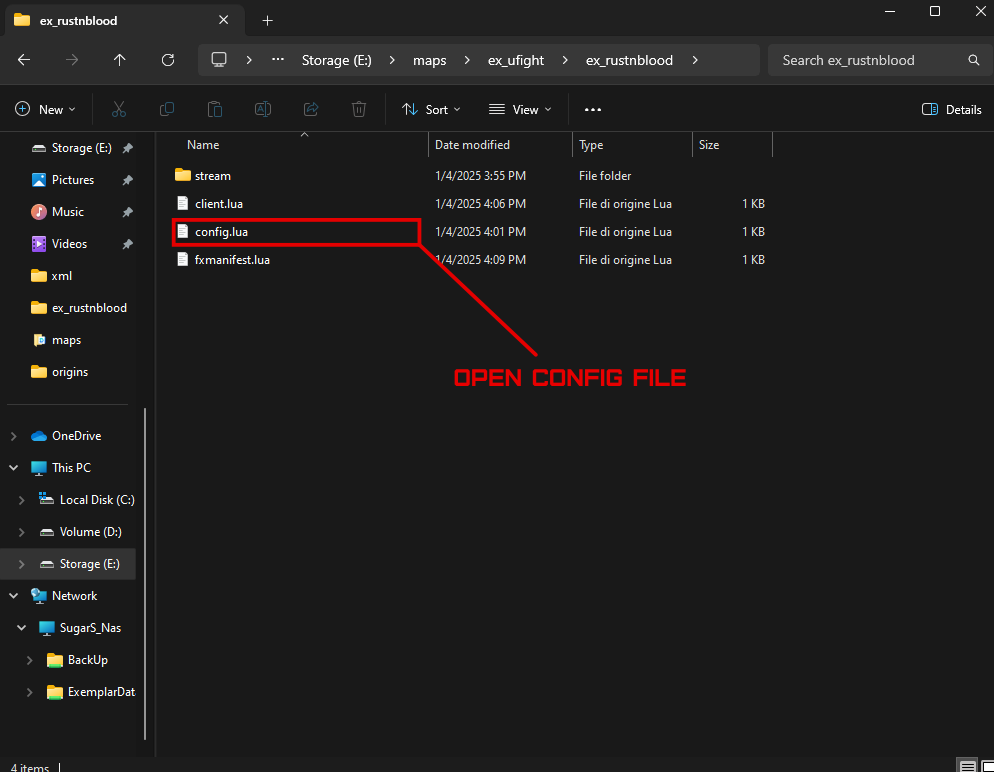Open Videos in Quick access
Screen dimensions: 994x772
pyautogui.click(x=60, y=244)
